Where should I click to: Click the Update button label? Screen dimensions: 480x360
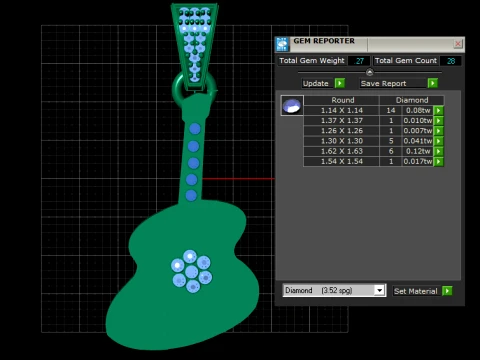tap(316, 83)
